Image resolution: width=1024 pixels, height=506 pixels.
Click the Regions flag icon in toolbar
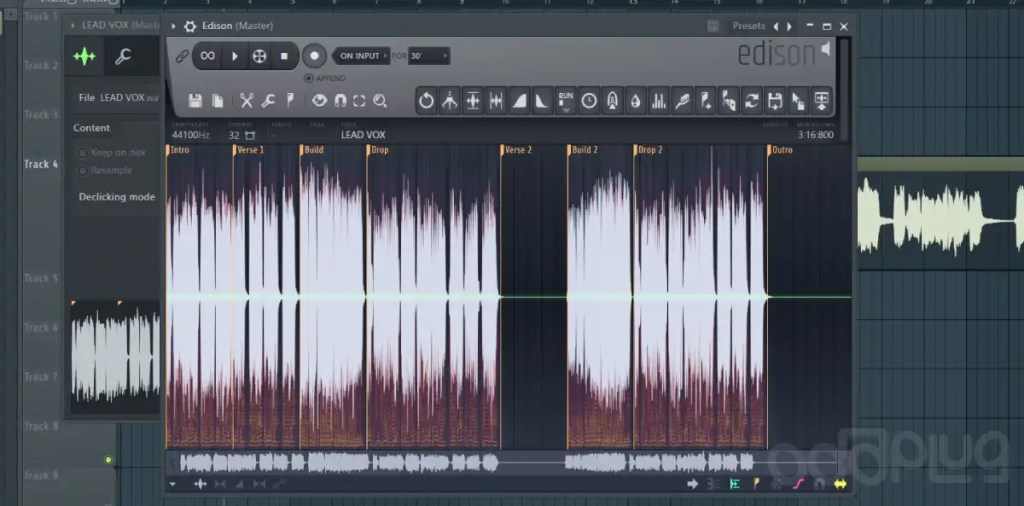click(290, 101)
